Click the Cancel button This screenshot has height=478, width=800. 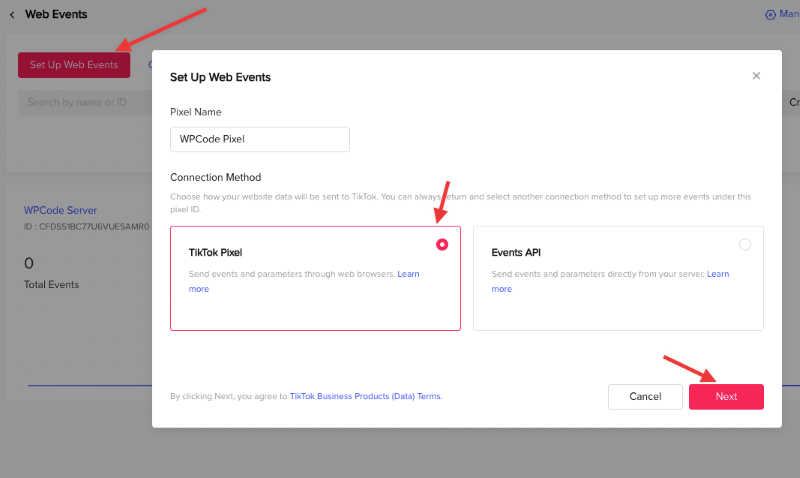coord(645,397)
